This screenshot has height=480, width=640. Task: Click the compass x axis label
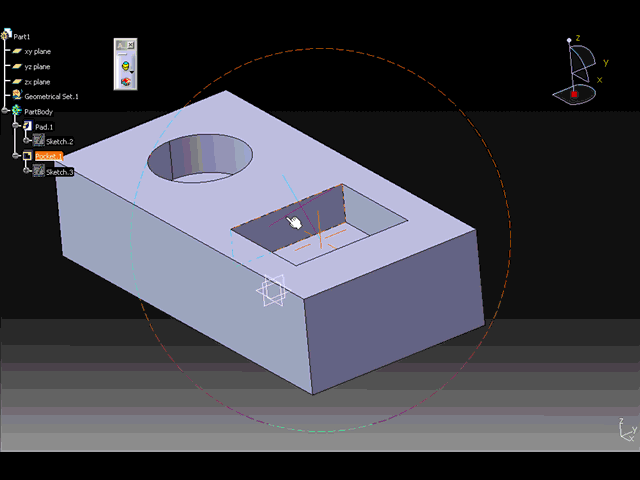[x=600, y=80]
